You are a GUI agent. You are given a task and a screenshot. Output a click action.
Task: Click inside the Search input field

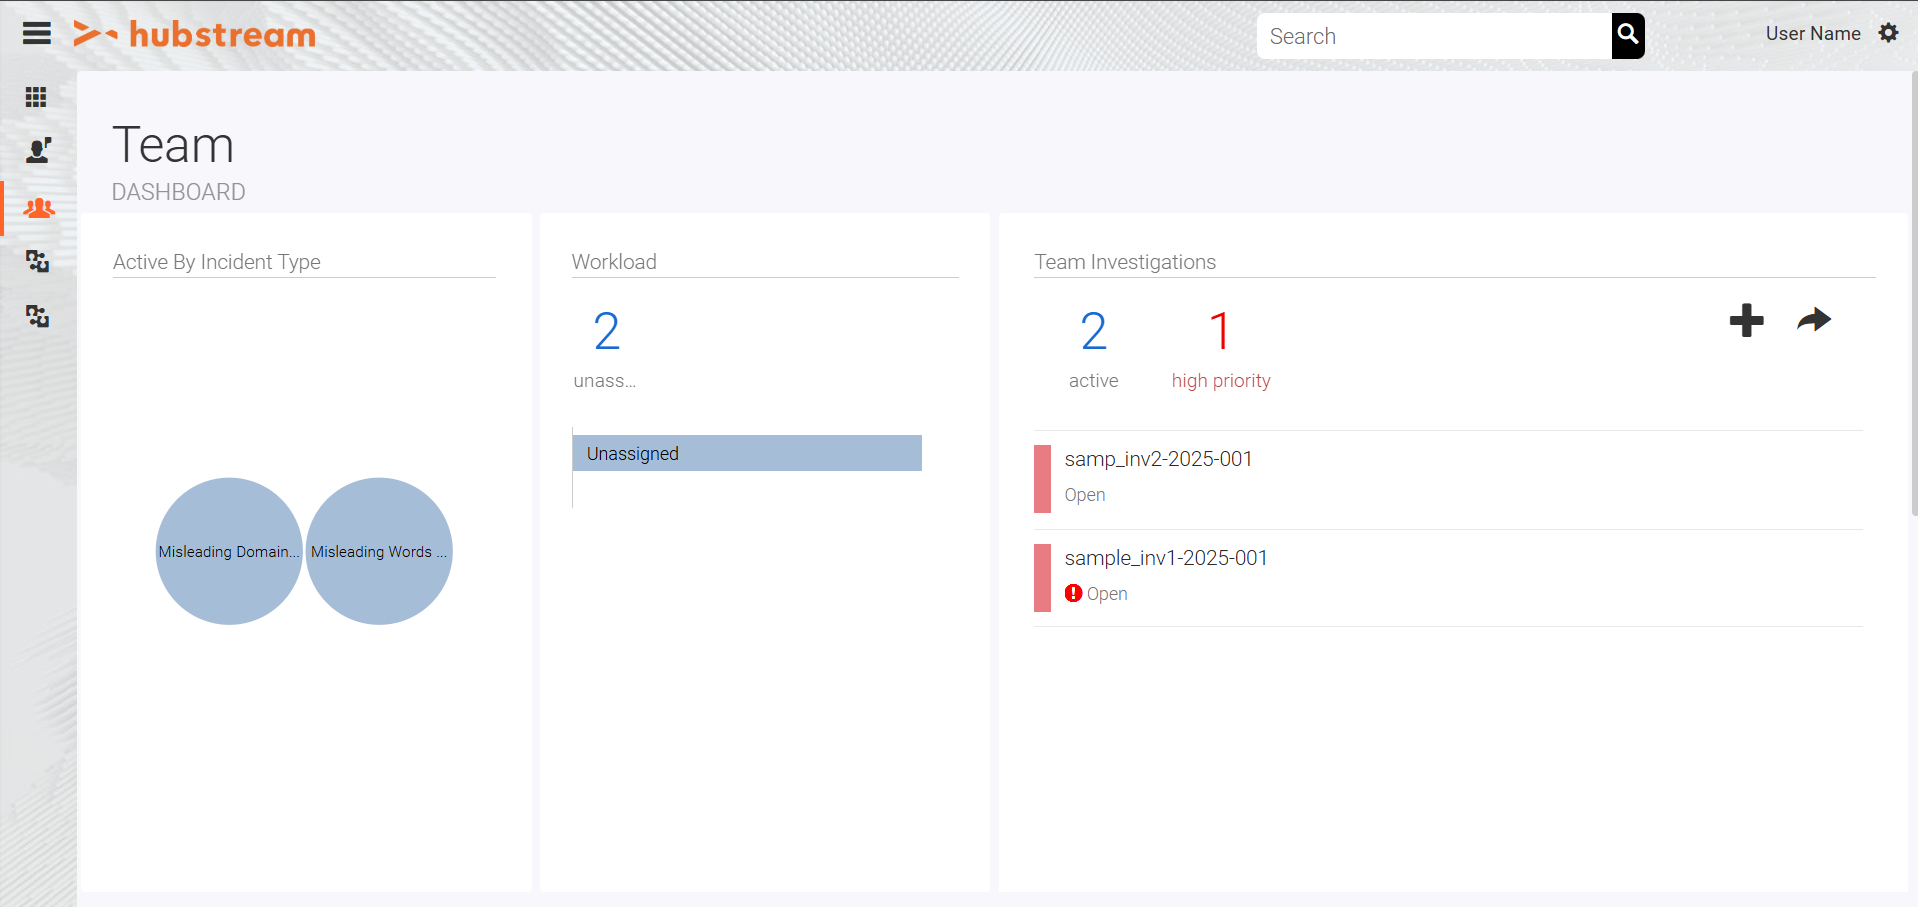coord(1430,36)
